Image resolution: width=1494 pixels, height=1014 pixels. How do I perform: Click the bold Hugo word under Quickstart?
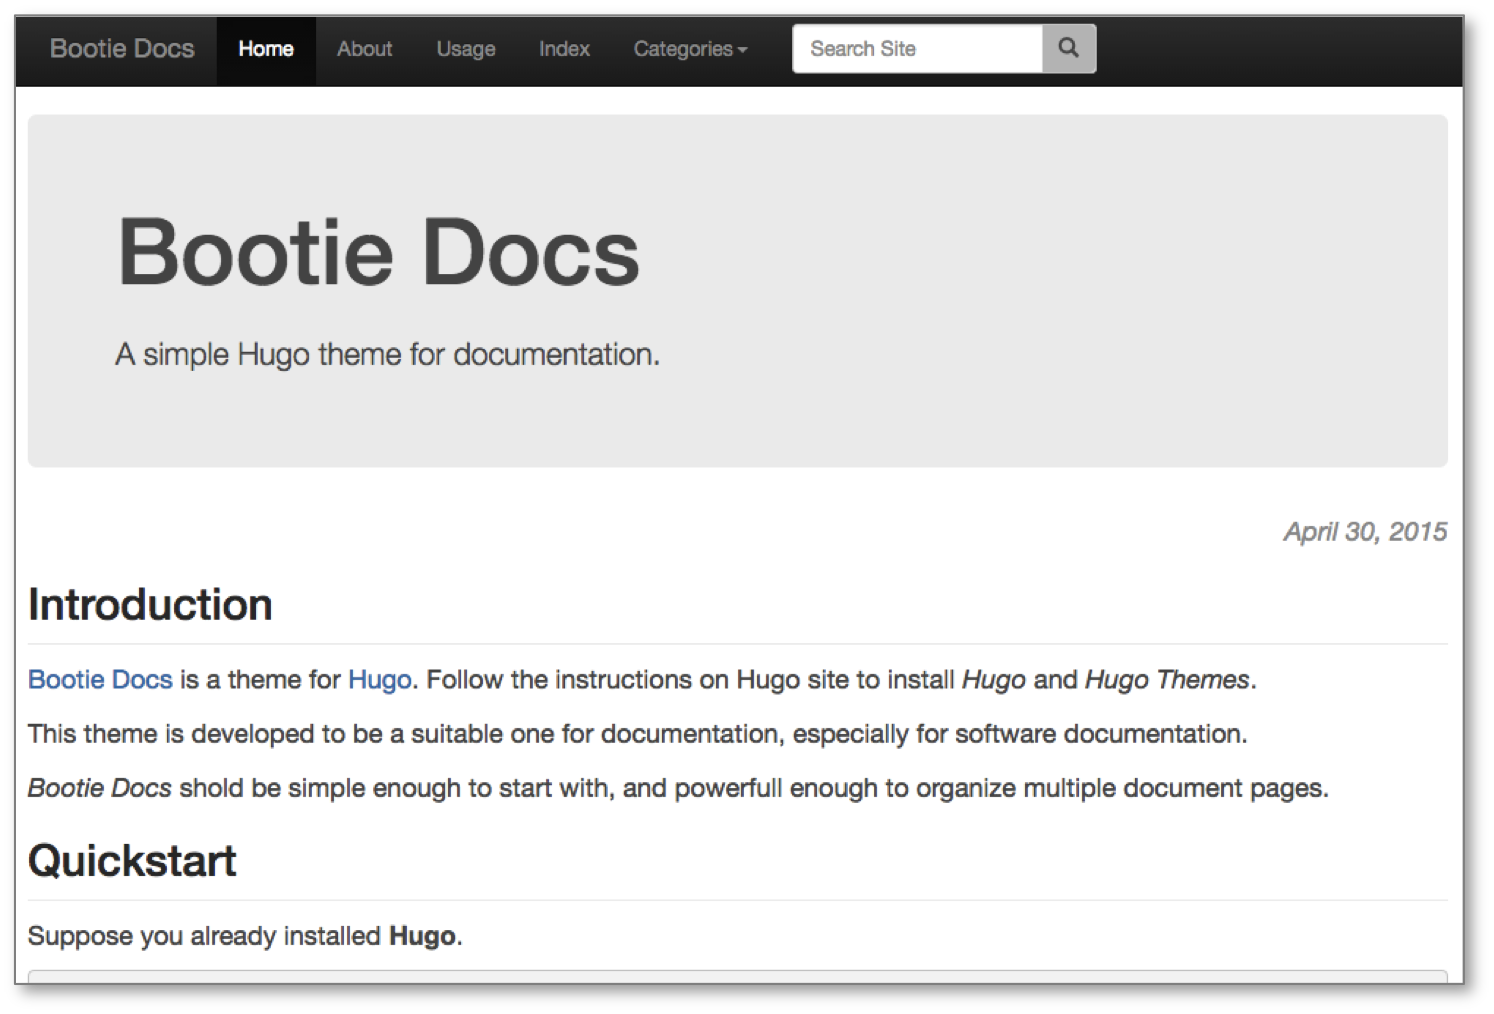pyautogui.click(x=422, y=936)
